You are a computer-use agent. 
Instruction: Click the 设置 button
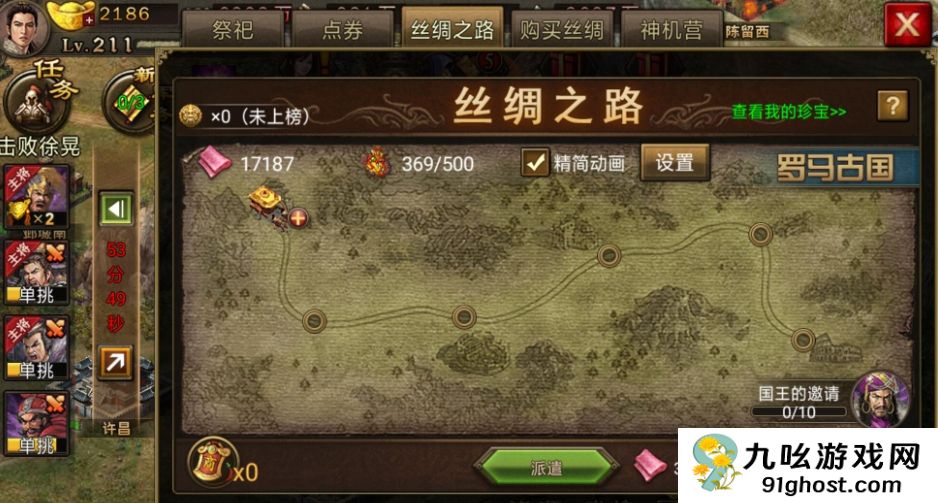(675, 162)
